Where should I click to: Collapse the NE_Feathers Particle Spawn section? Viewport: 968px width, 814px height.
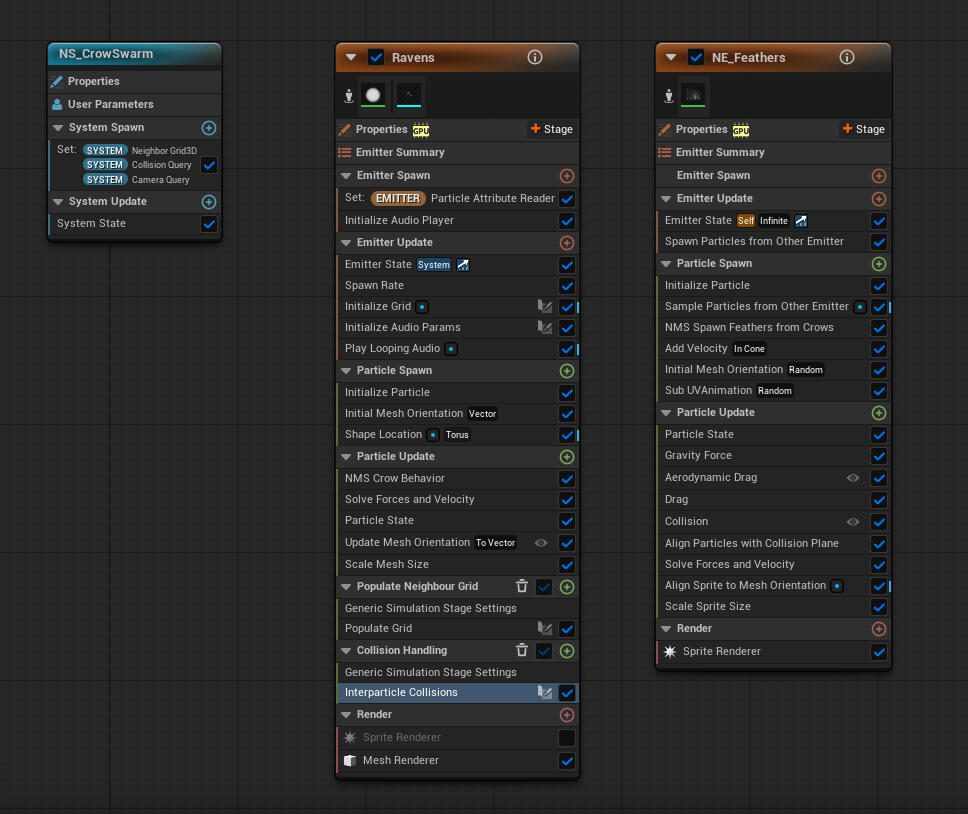click(667, 264)
